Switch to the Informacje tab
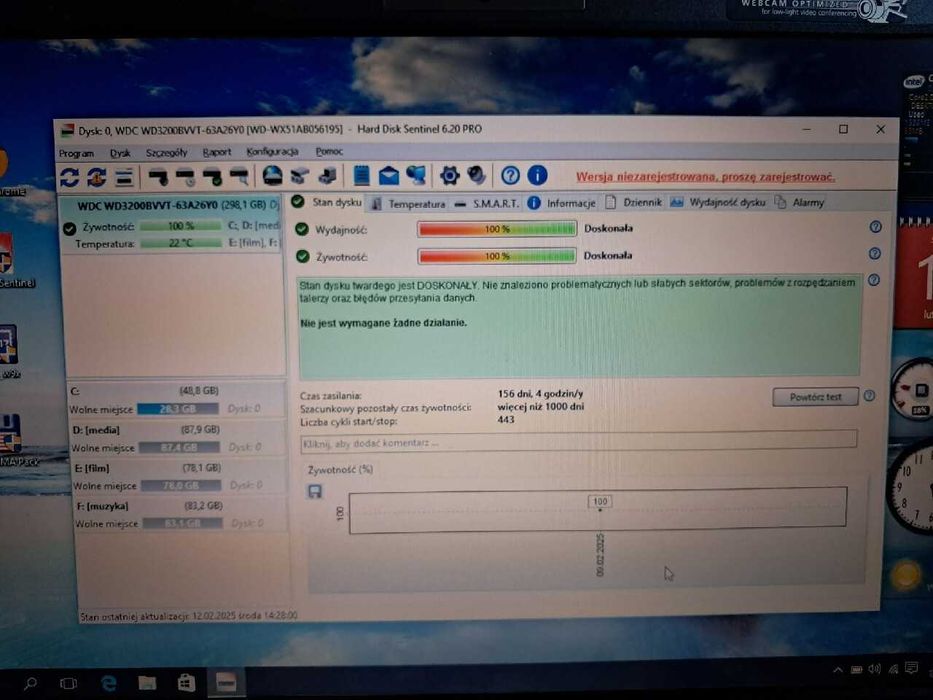The image size is (933, 700). click(x=562, y=203)
